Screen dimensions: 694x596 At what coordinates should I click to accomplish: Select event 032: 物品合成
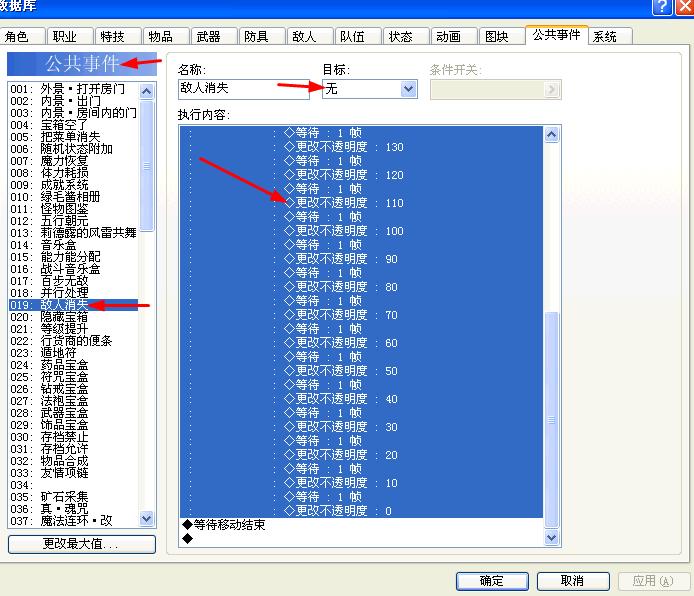(73, 461)
